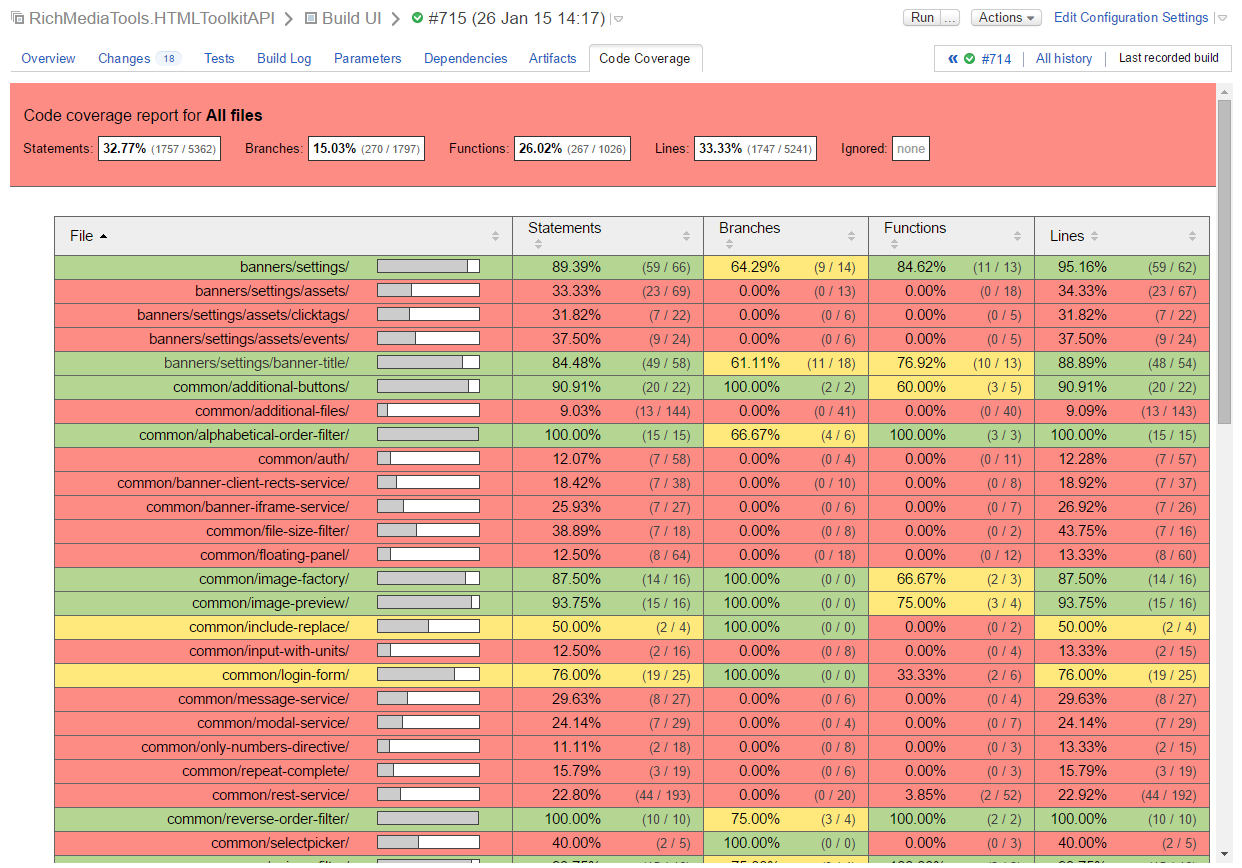This screenshot has height=868, width=1242.
Task: Open common/rest-service/ link
Action: point(281,795)
